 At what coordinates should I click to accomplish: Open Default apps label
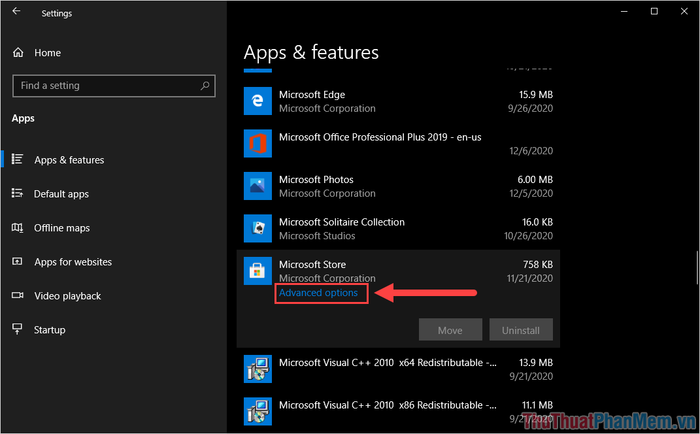pos(61,194)
